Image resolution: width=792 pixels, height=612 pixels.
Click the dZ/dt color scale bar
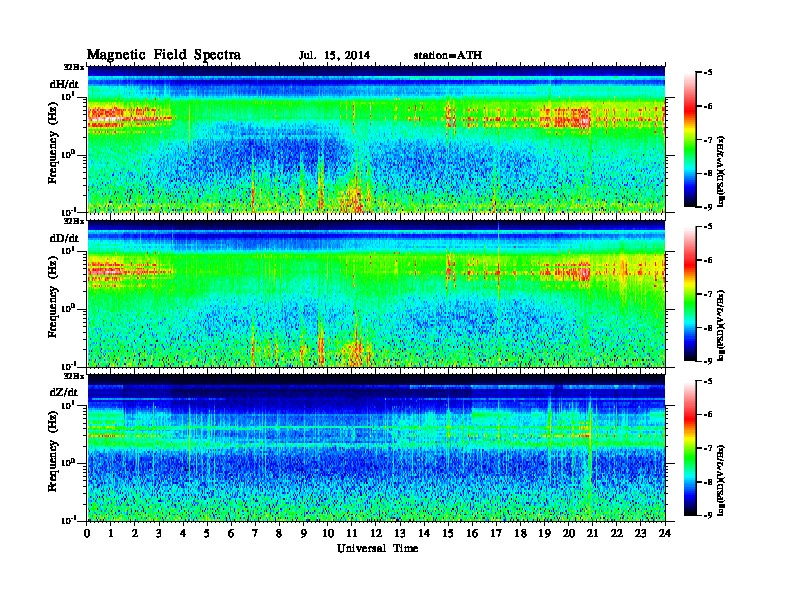pyautogui.click(x=689, y=448)
